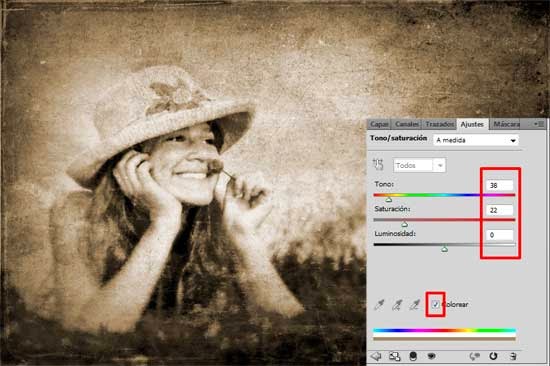The image size is (550, 366).
Task: Return to adjustment list using back arrow
Action: click(x=376, y=356)
